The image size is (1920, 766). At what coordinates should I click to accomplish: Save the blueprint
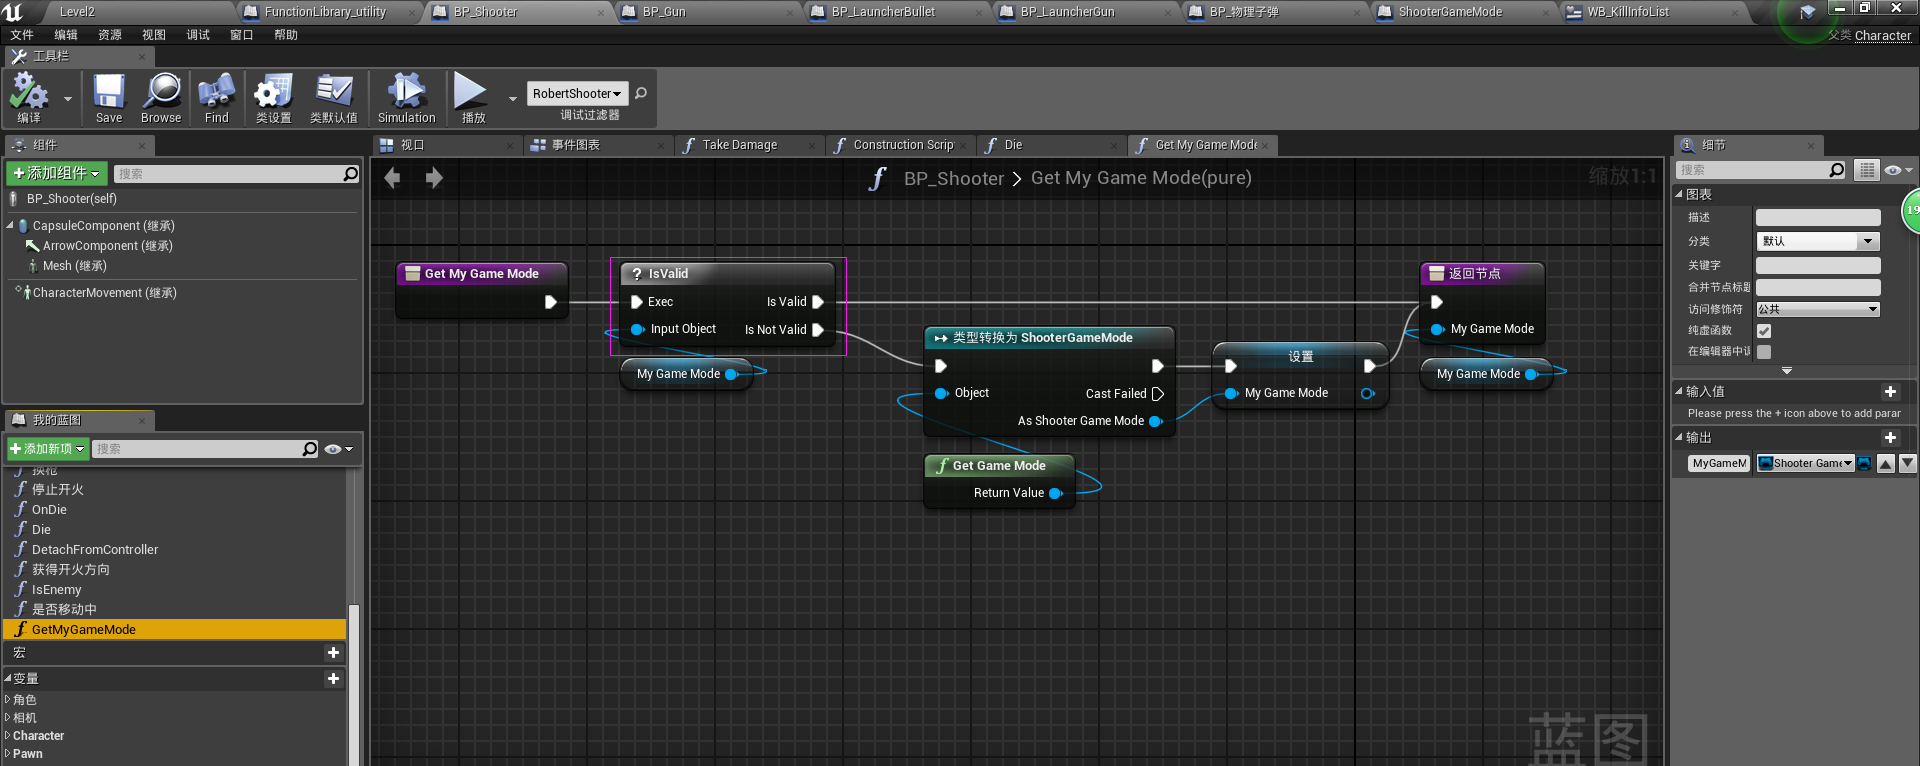pyautogui.click(x=109, y=98)
